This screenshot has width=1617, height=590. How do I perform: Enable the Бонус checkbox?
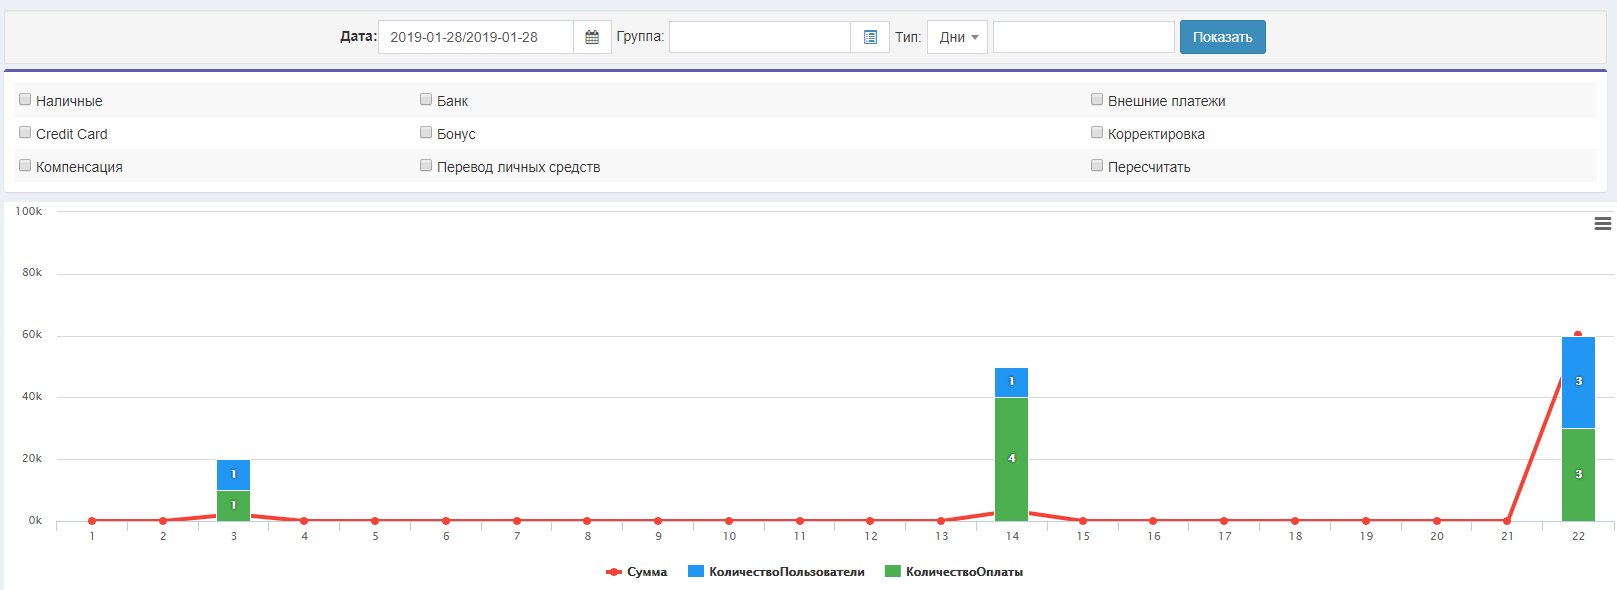[x=426, y=132]
